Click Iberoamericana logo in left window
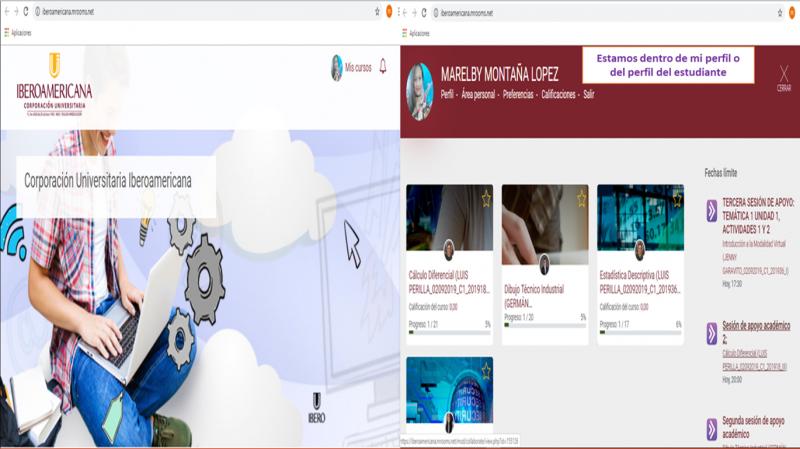 (x=54, y=85)
